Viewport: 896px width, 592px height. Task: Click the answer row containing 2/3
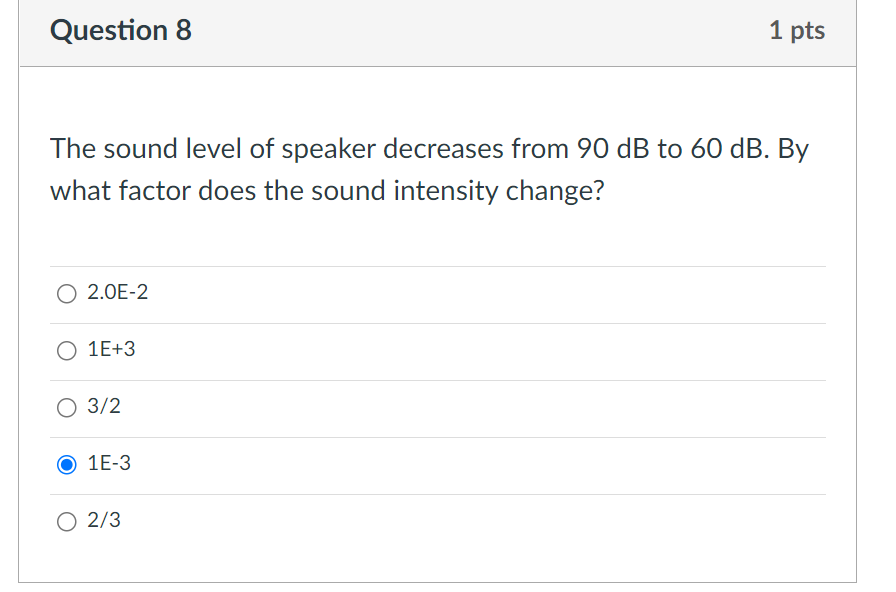(x=440, y=521)
